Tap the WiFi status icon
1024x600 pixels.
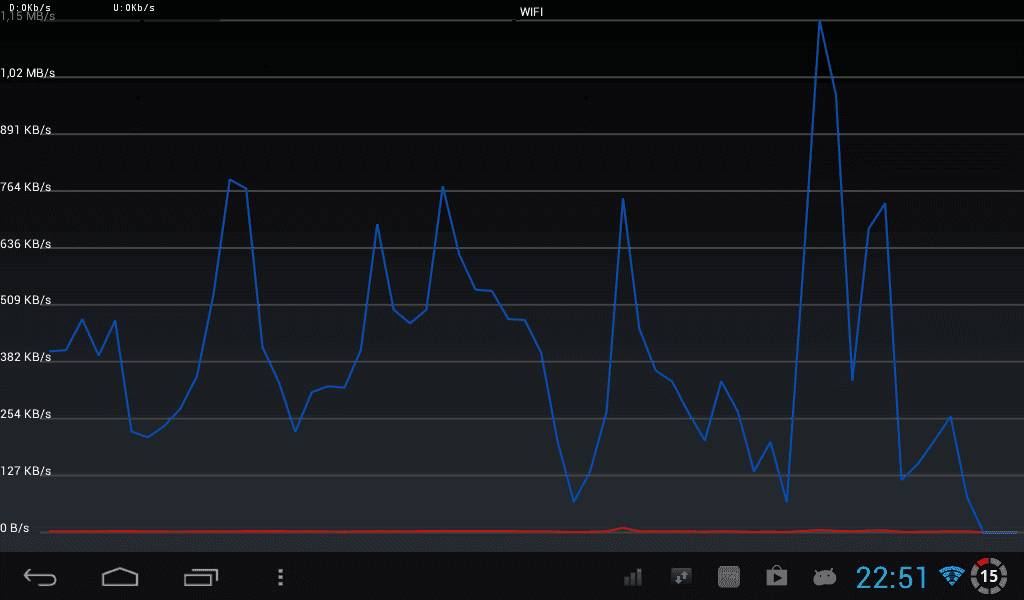(x=952, y=576)
